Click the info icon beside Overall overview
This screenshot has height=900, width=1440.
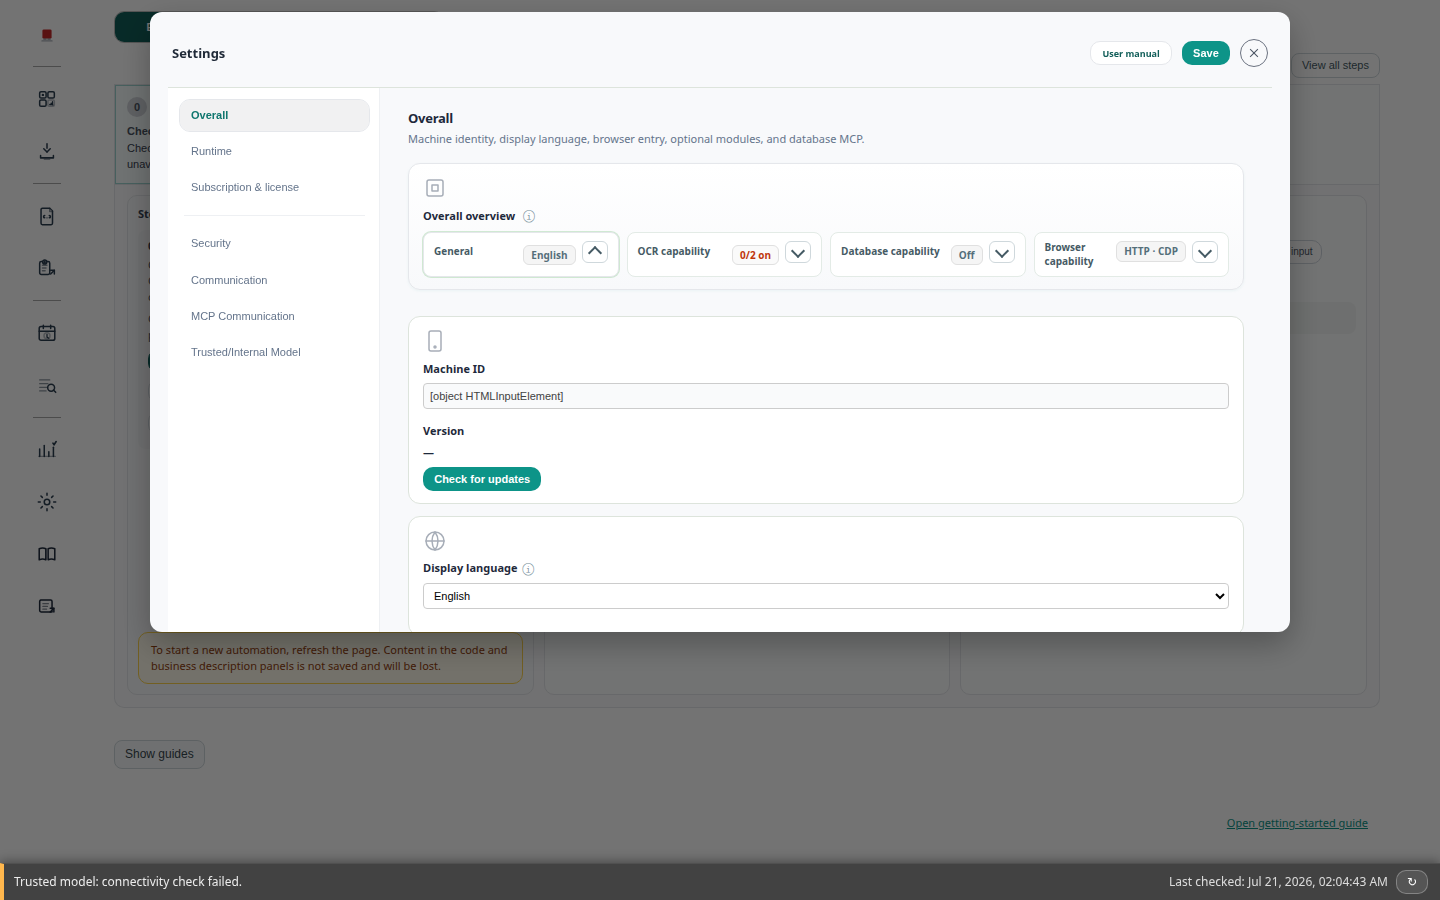[x=529, y=216]
